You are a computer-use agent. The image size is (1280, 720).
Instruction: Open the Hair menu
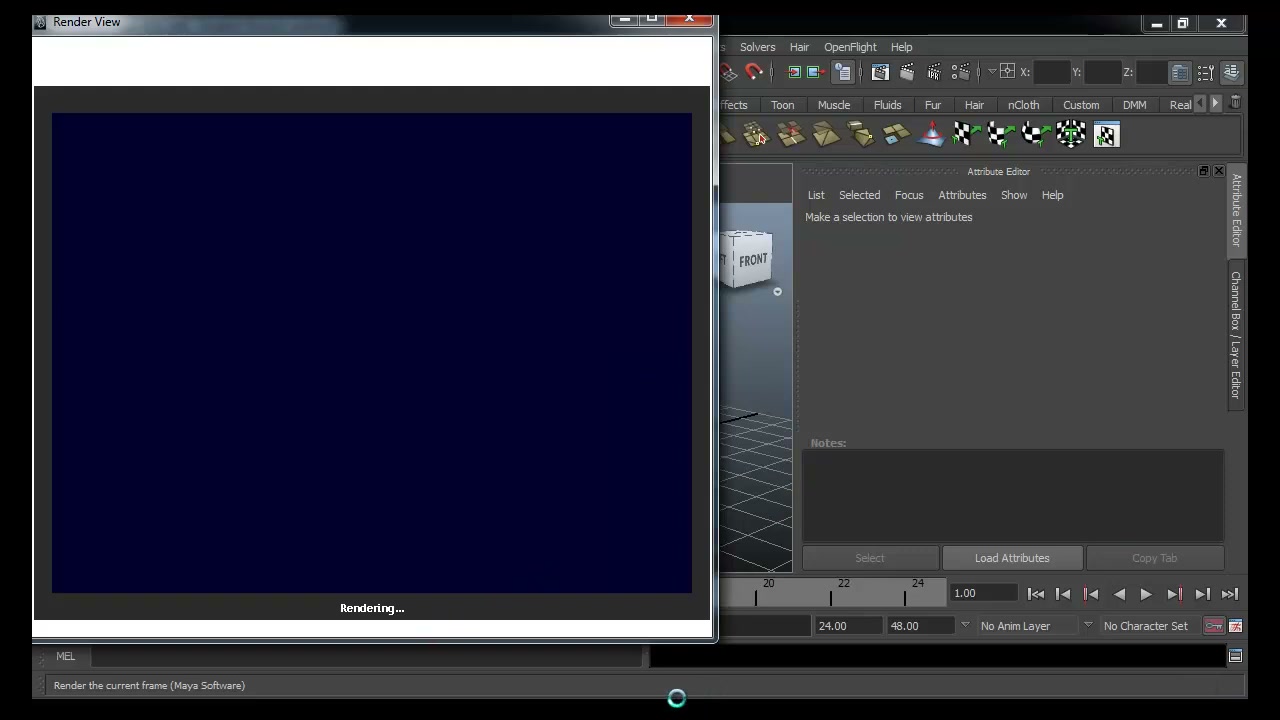tap(799, 47)
